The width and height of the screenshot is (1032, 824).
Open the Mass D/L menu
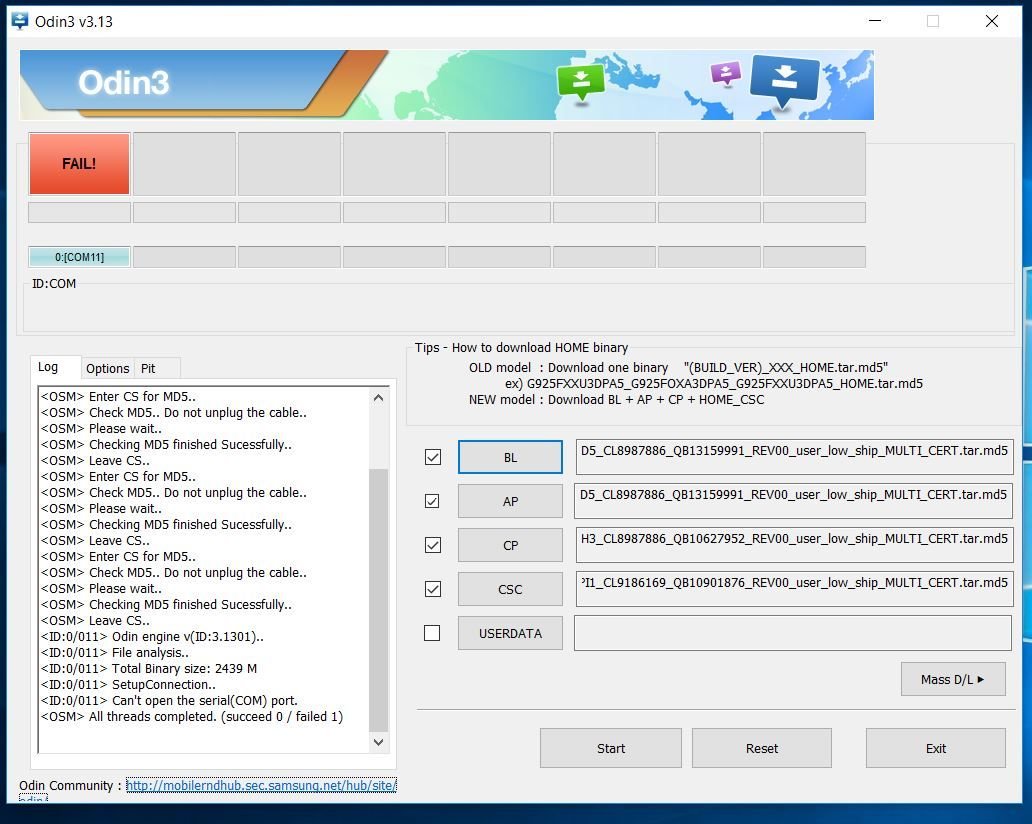953,679
